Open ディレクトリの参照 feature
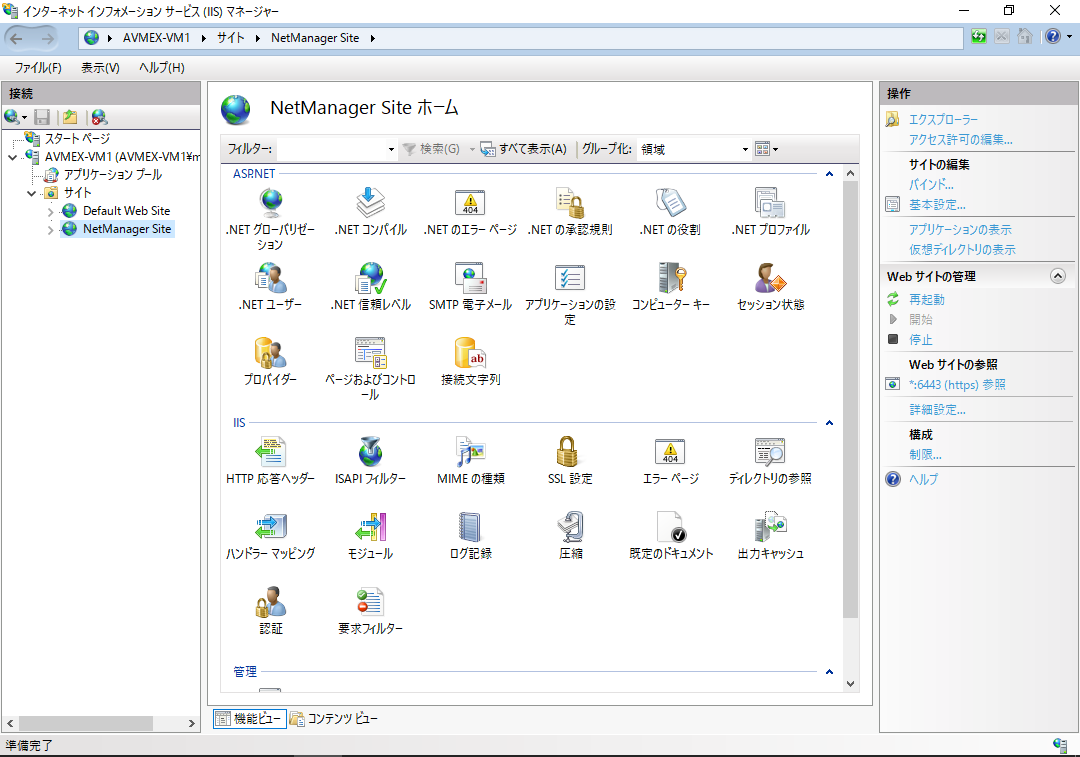Screen dimensions: 1080x757 click(770, 461)
